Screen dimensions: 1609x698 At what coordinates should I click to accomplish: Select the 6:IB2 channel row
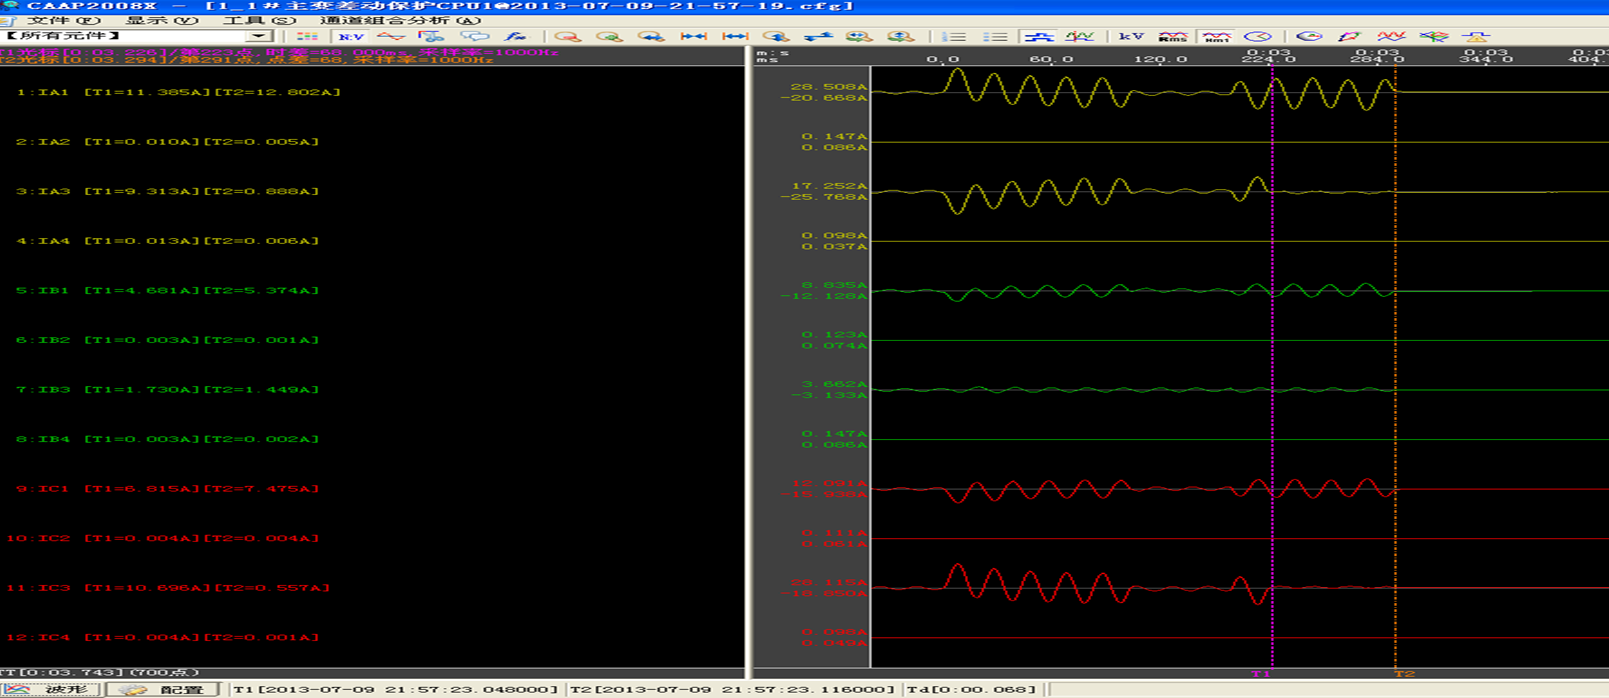(168, 340)
